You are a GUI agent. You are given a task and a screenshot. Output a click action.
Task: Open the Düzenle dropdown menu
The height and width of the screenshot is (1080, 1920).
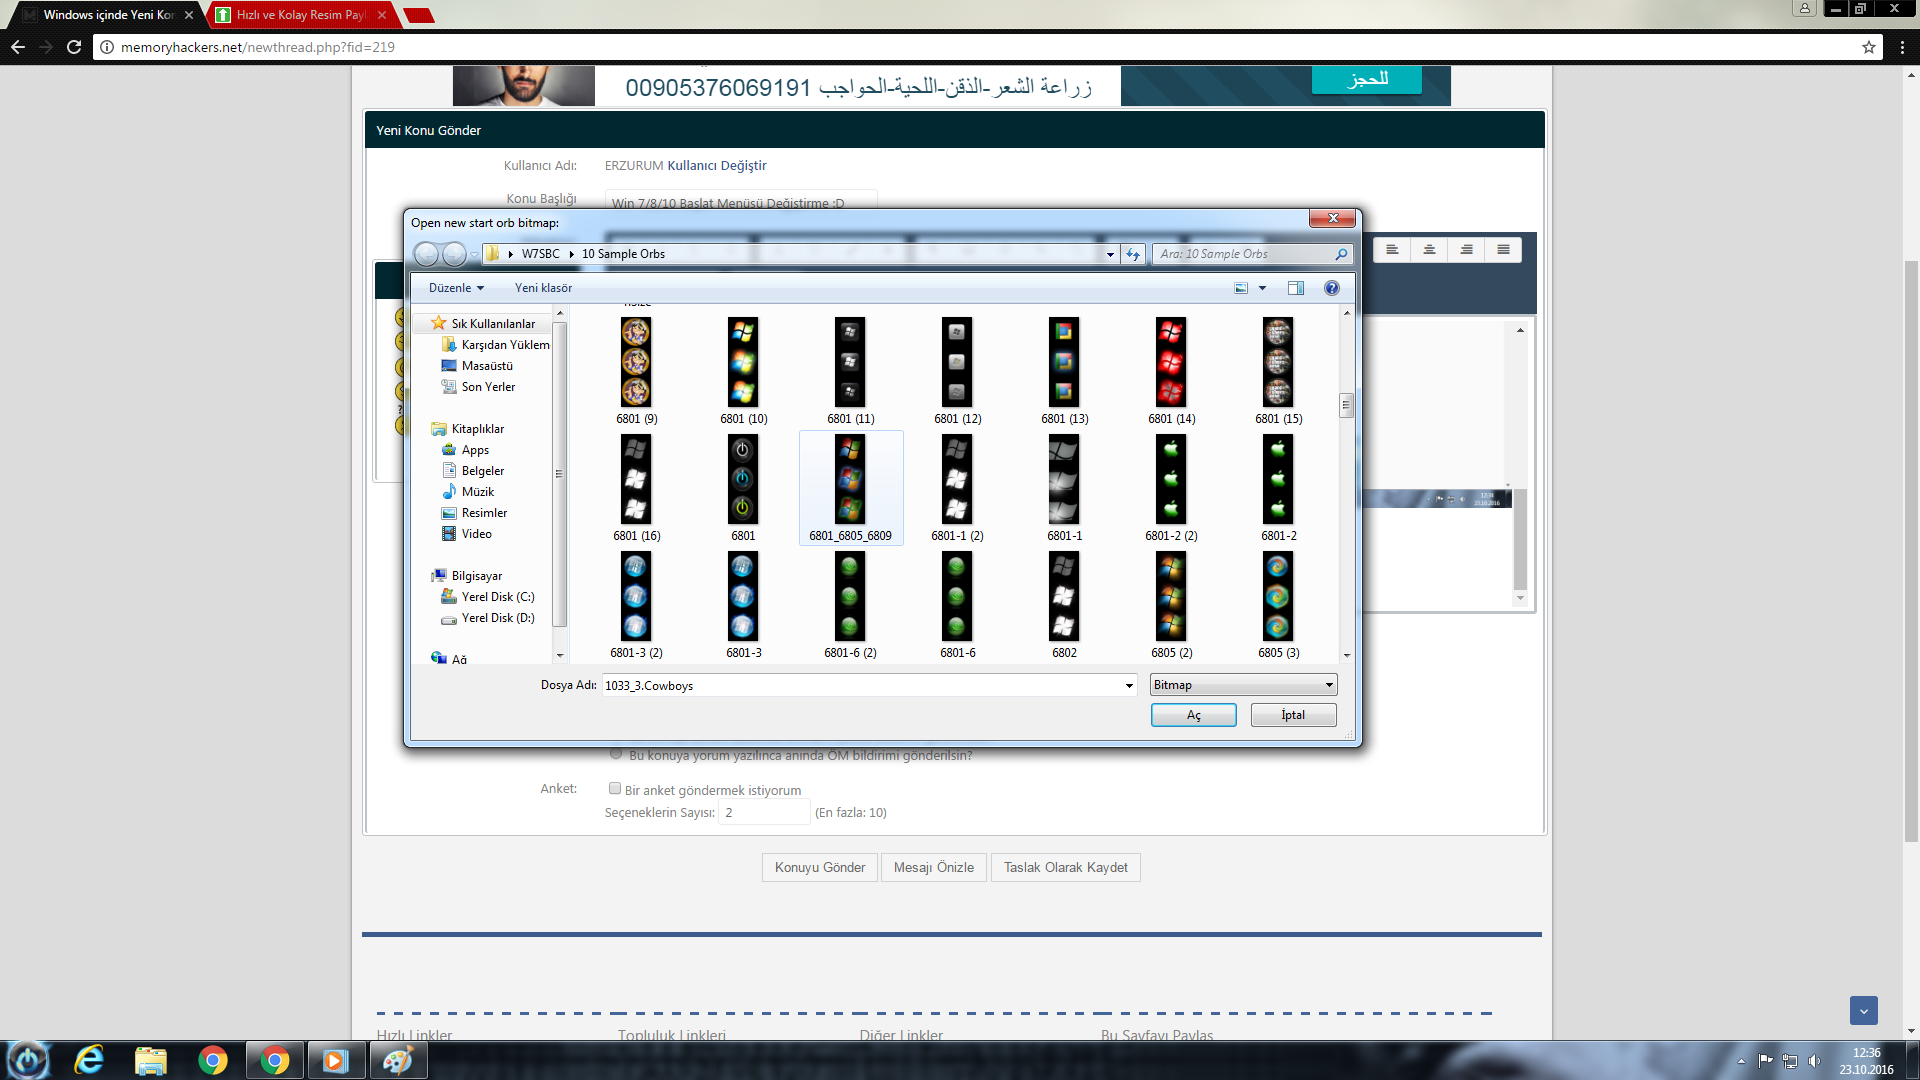(456, 288)
